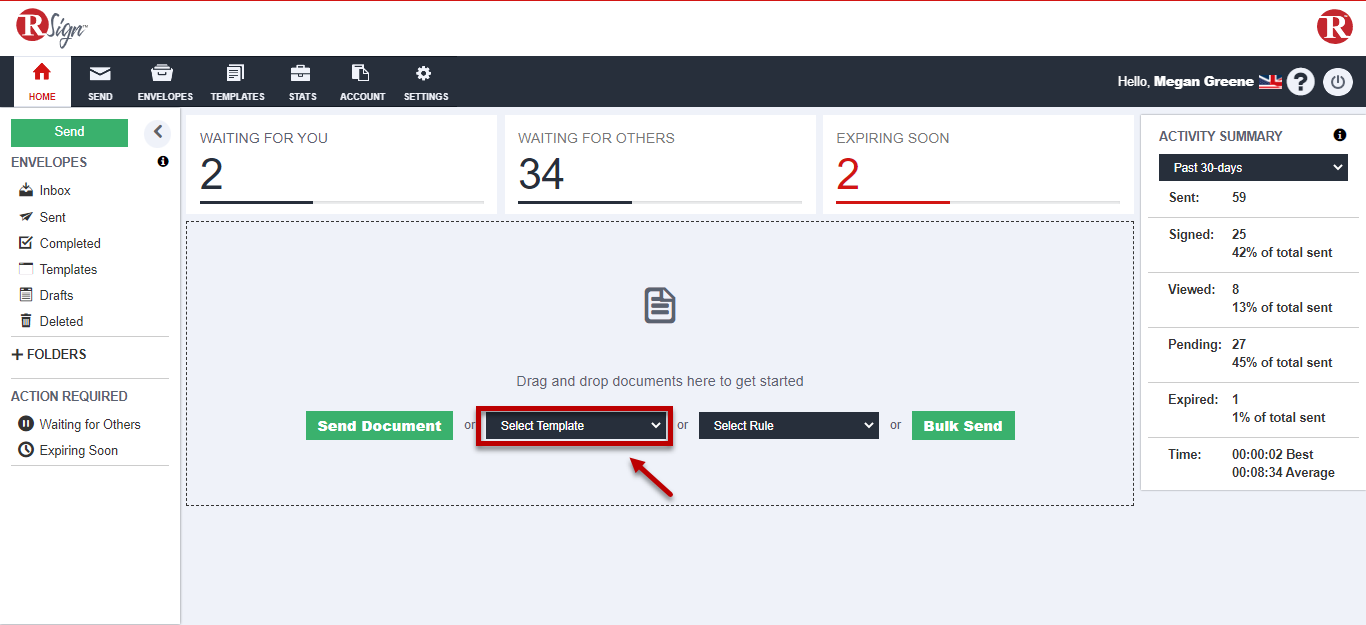Click the power logout icon
Viewport: 1366px width, 625px height.
point(1338,82)
